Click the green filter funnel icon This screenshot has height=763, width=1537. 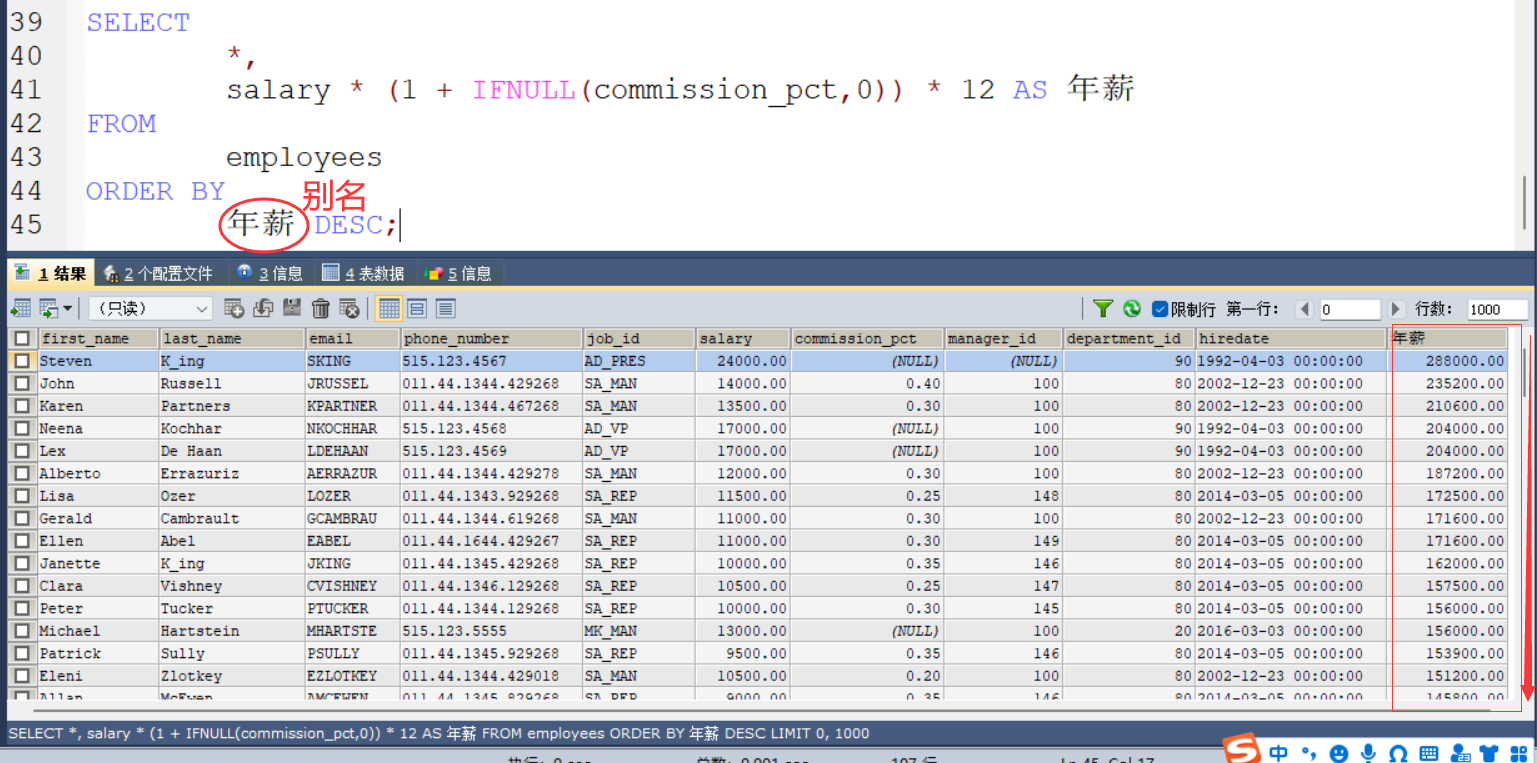[1103, 309]
